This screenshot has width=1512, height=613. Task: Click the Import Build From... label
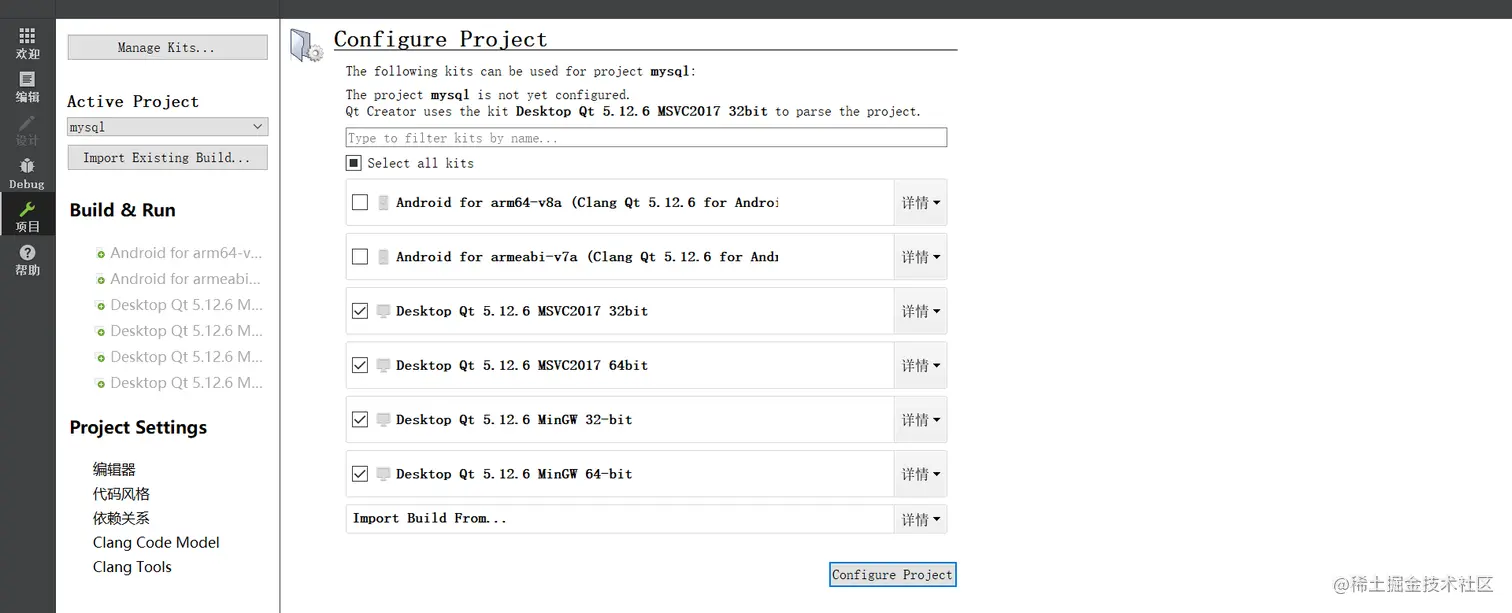(x=430, y=518)
